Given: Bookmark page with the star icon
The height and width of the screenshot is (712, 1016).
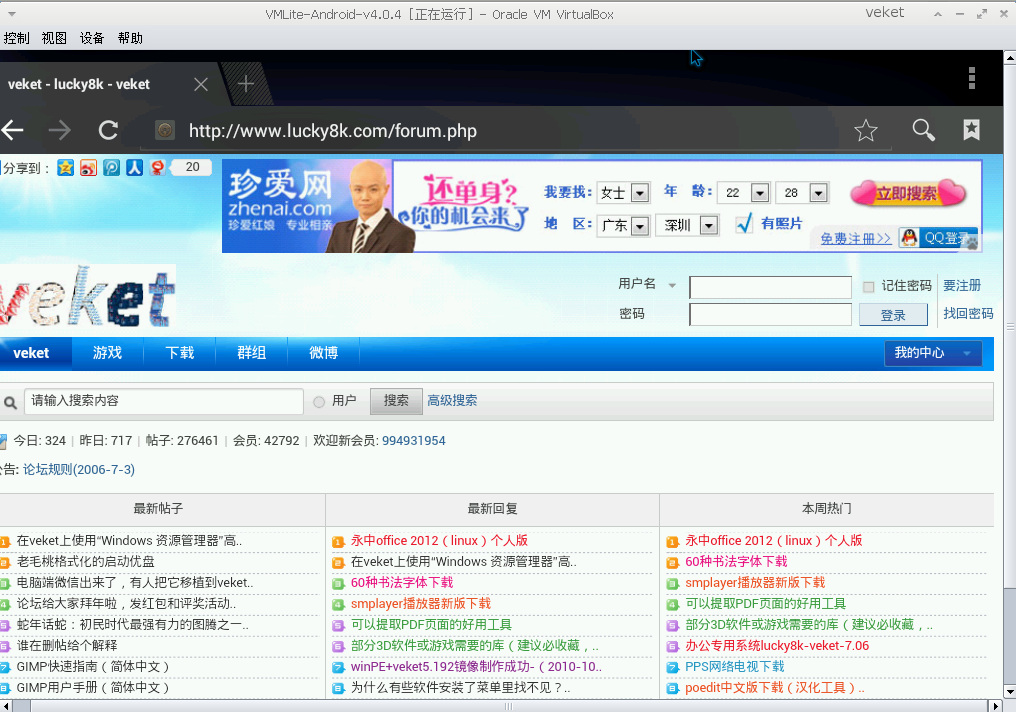Looking at the screenshot, I should (866, 131).
